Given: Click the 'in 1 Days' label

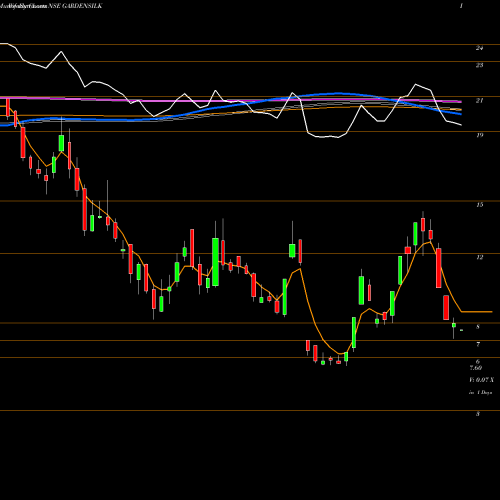Looking at the screenshot, I should pyautogui.click(x=481, y=393).
